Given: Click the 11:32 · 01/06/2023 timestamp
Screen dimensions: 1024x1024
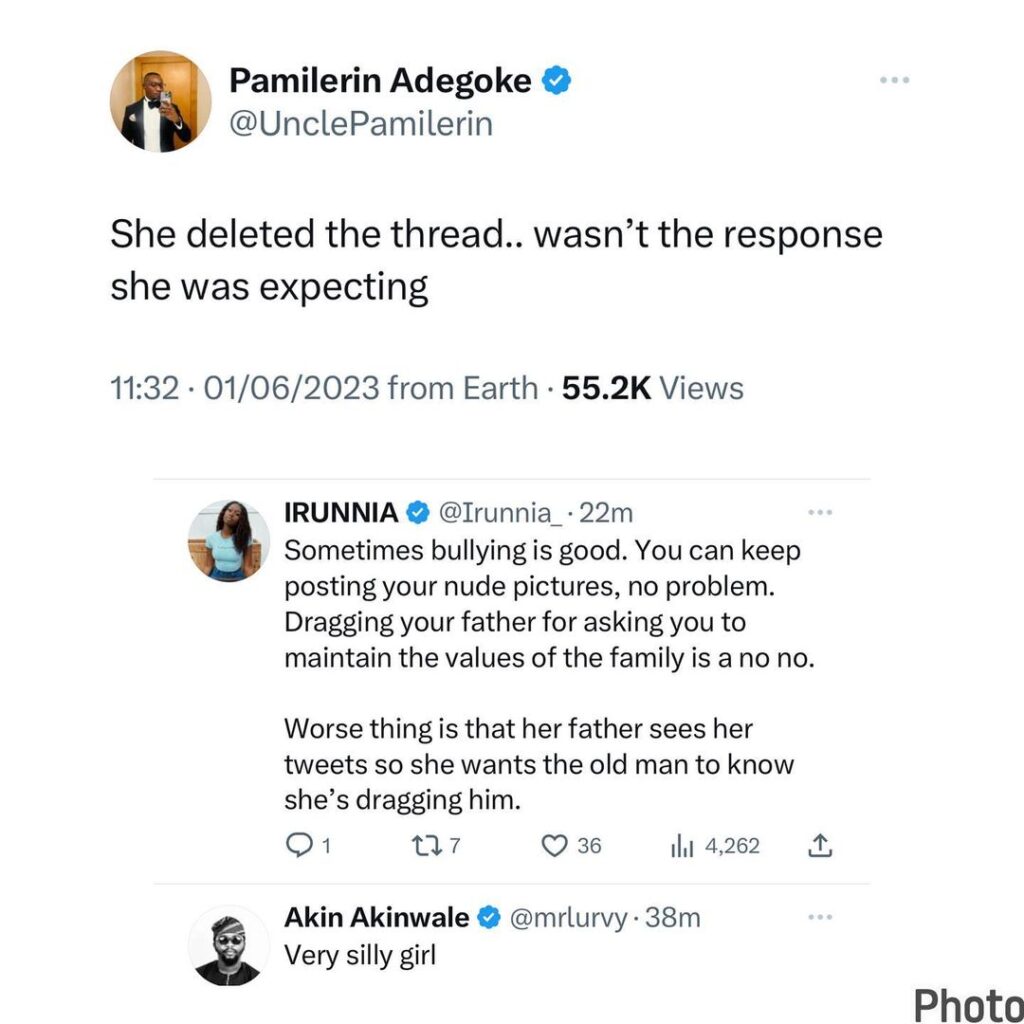Looking at the screenshot, I should pos(244,388).
